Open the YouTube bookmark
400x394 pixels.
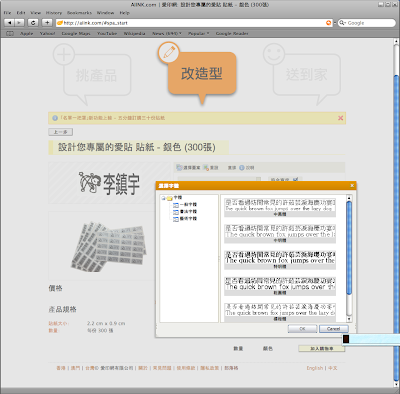coord(107,33)
